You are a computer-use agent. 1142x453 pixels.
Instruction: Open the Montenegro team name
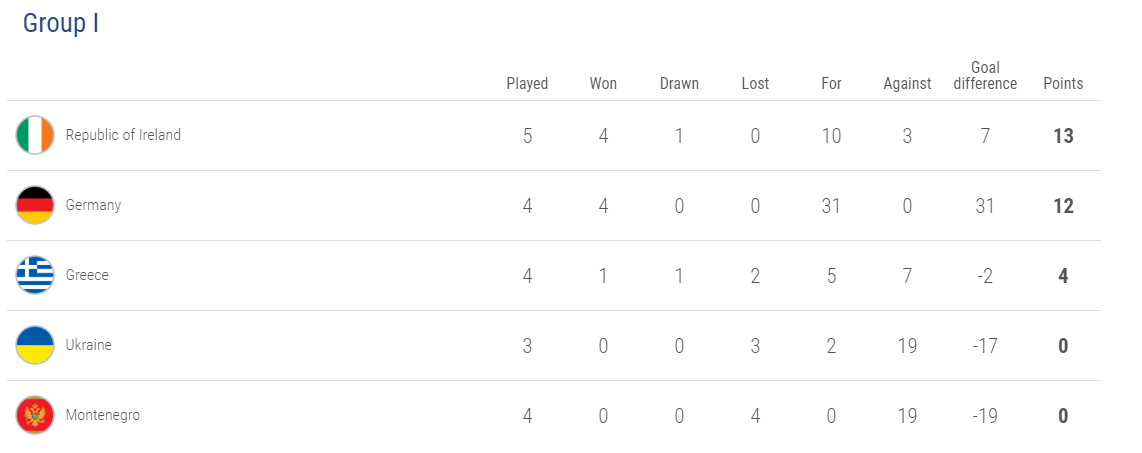tap(103, 415)
